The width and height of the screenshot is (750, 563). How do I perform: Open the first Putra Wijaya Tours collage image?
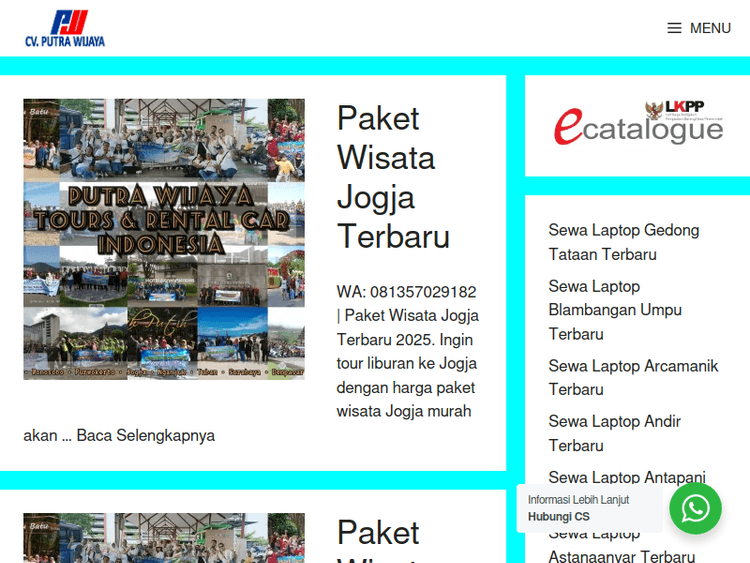(x=164, y=239)
